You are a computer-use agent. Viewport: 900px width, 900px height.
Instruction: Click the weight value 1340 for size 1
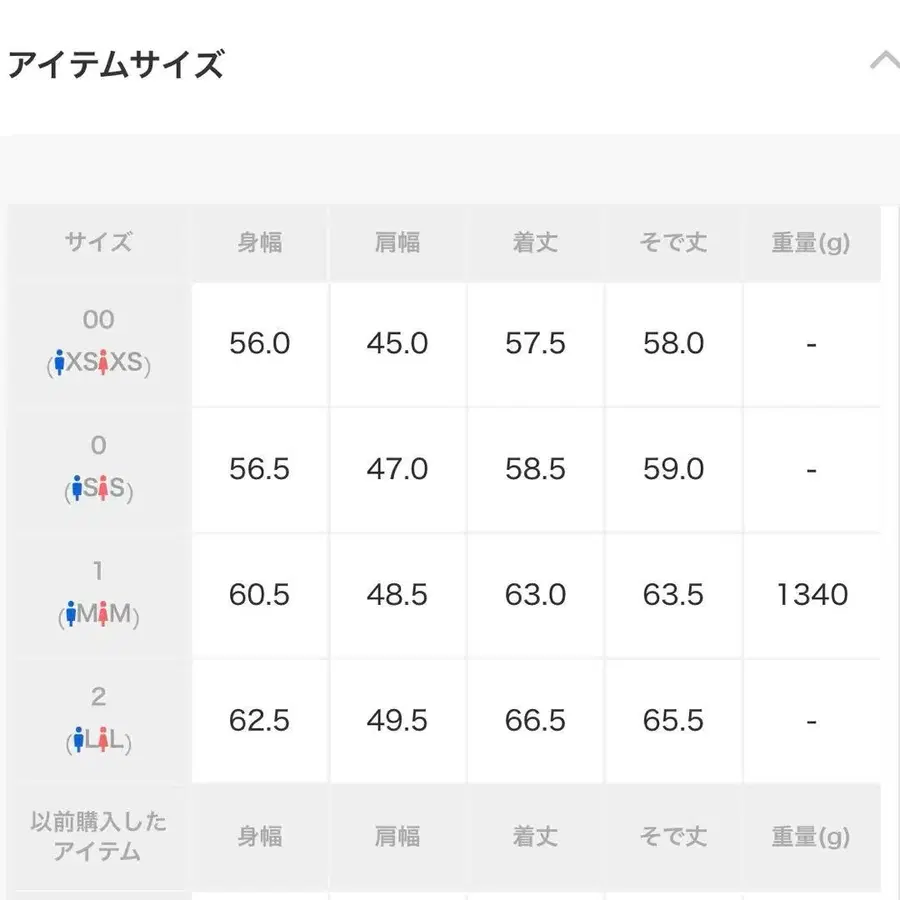point(812,594)
